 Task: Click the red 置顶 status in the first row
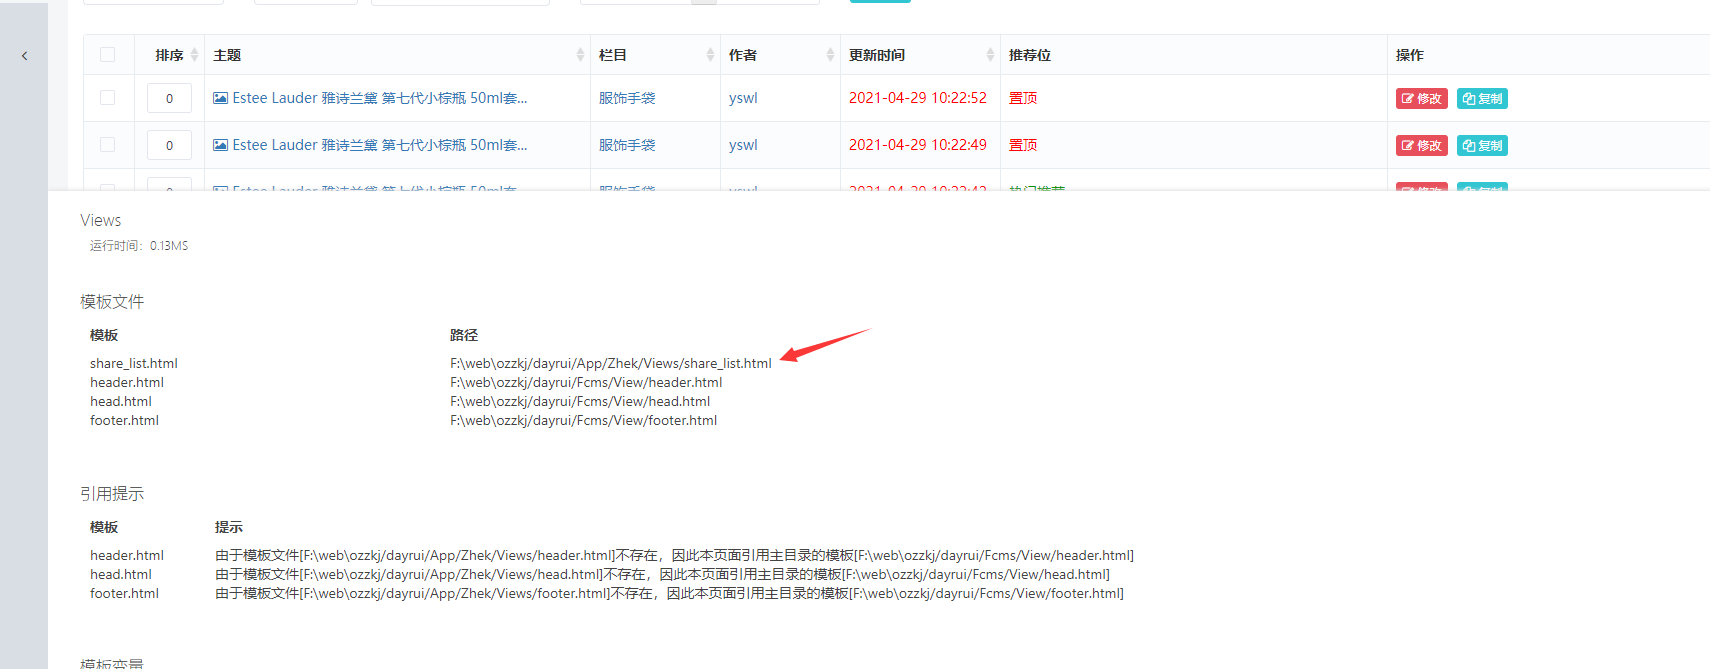point(1023,98)
